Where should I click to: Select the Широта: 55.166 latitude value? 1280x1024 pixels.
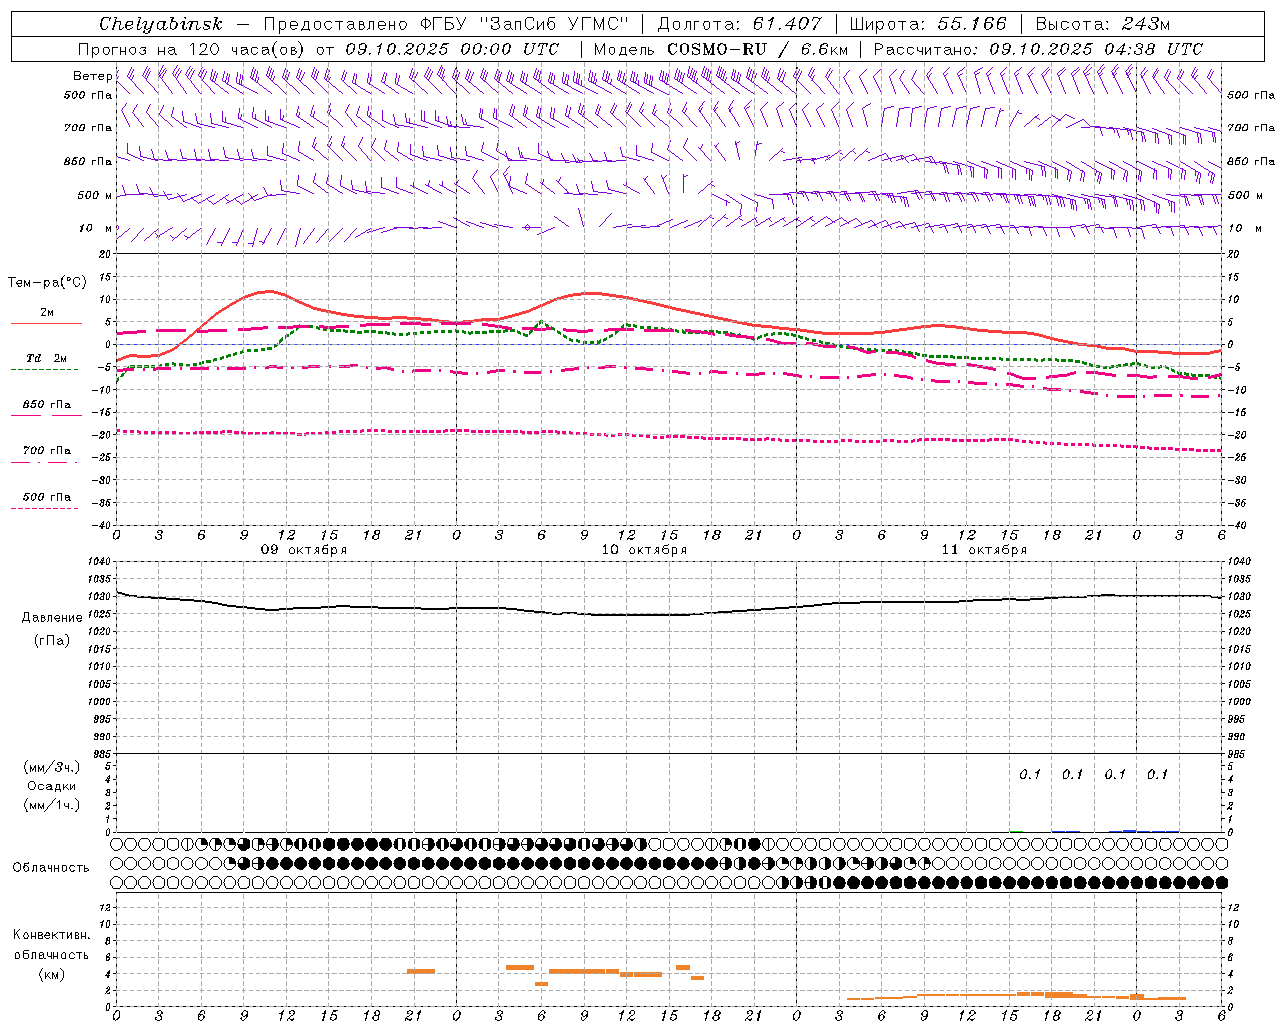927,24
